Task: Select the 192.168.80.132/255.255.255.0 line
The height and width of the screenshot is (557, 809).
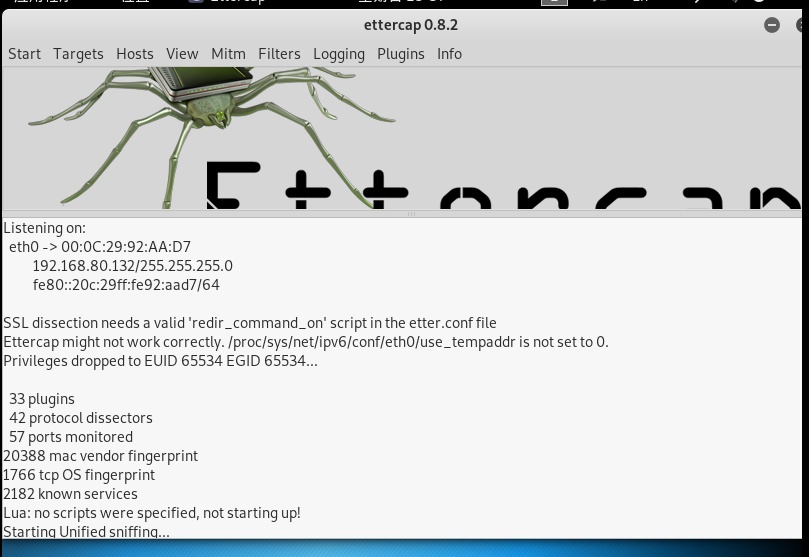Action: [x=133, y=266]
